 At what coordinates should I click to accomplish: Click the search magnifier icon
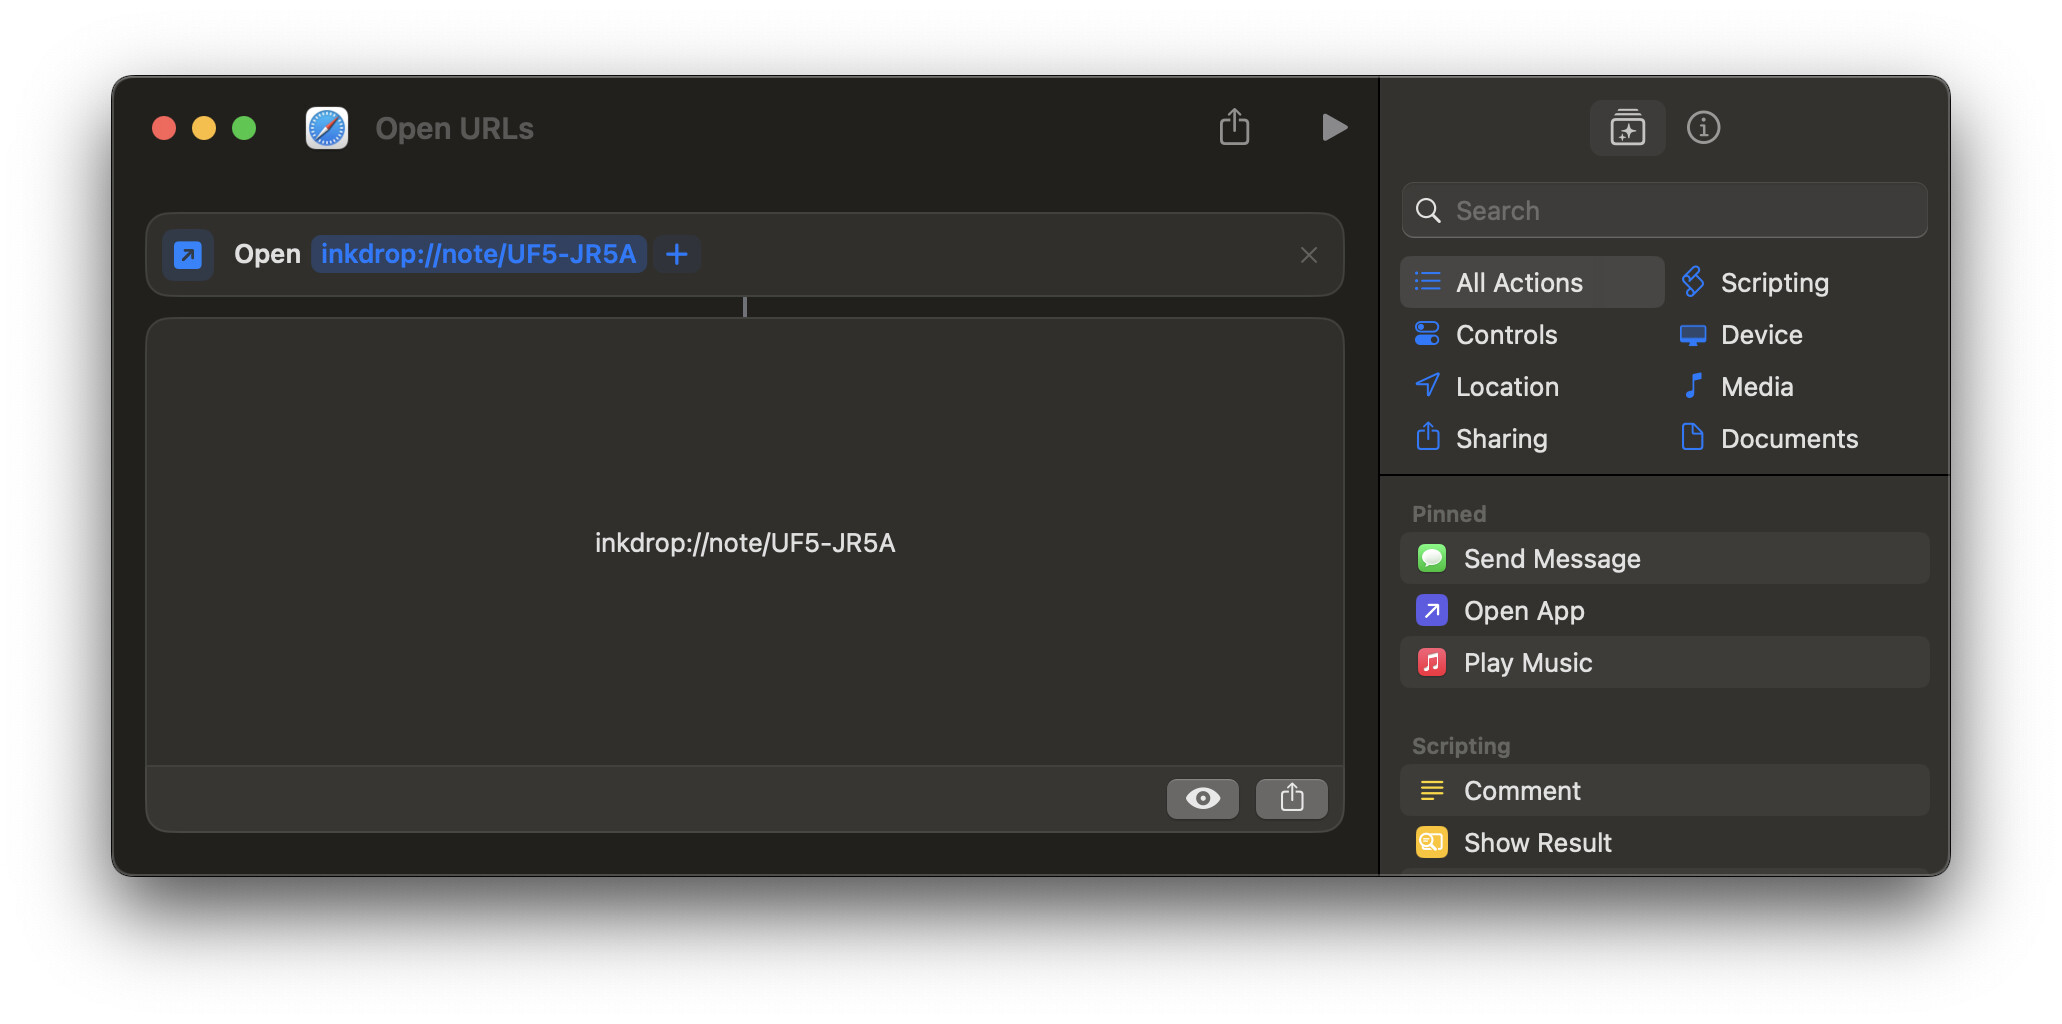(1428, 210)
